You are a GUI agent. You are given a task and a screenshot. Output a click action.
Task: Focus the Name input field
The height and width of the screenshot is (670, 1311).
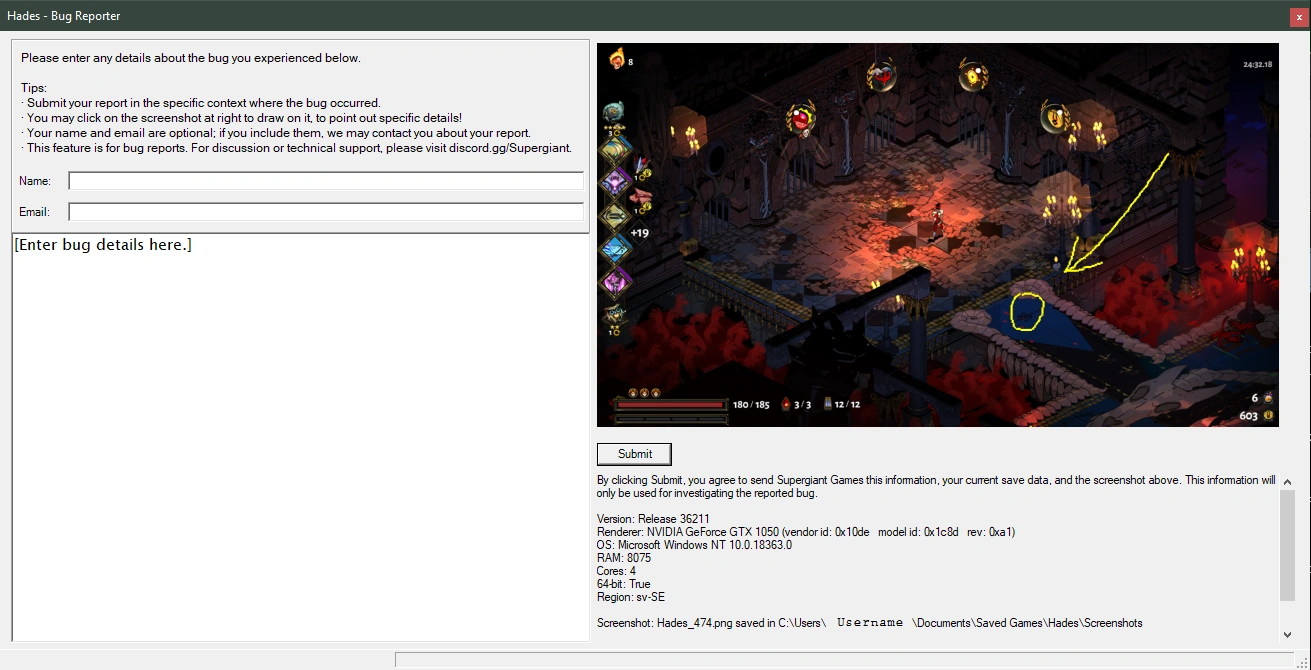(326, 181)
